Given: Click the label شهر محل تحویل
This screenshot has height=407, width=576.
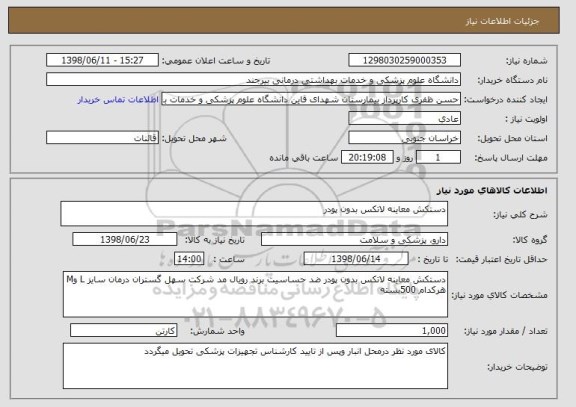Looking at the screenshot, I should point(194,138).
